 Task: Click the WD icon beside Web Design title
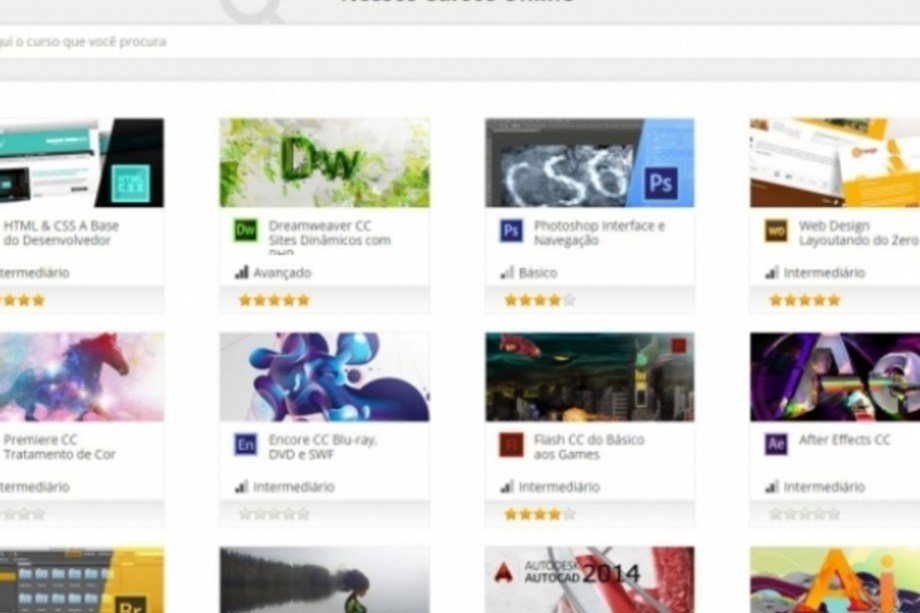pos(776,231)
